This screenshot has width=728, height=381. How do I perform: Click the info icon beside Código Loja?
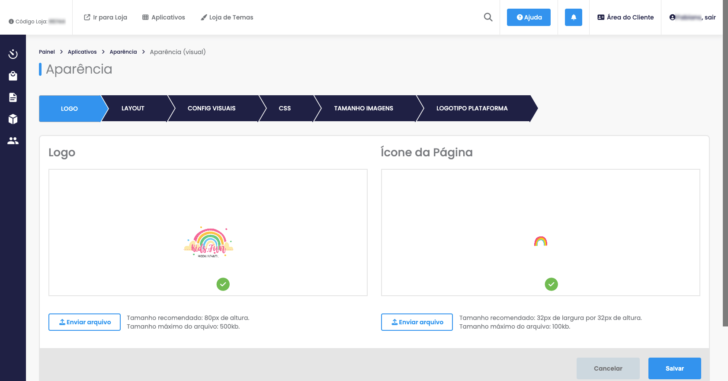(x=11, y=21)
